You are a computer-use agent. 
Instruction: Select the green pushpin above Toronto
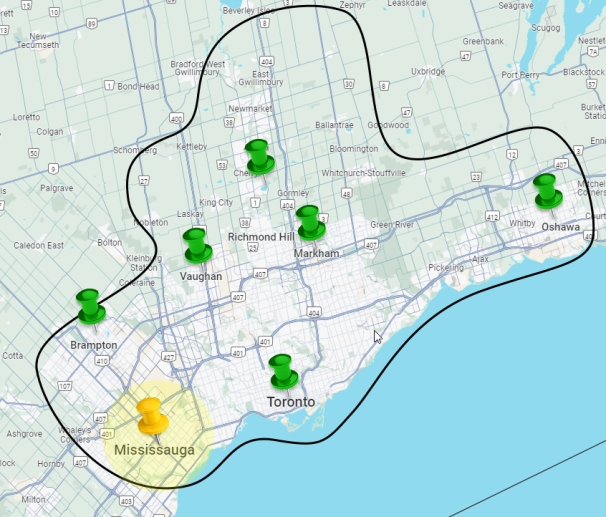[284, 371]
